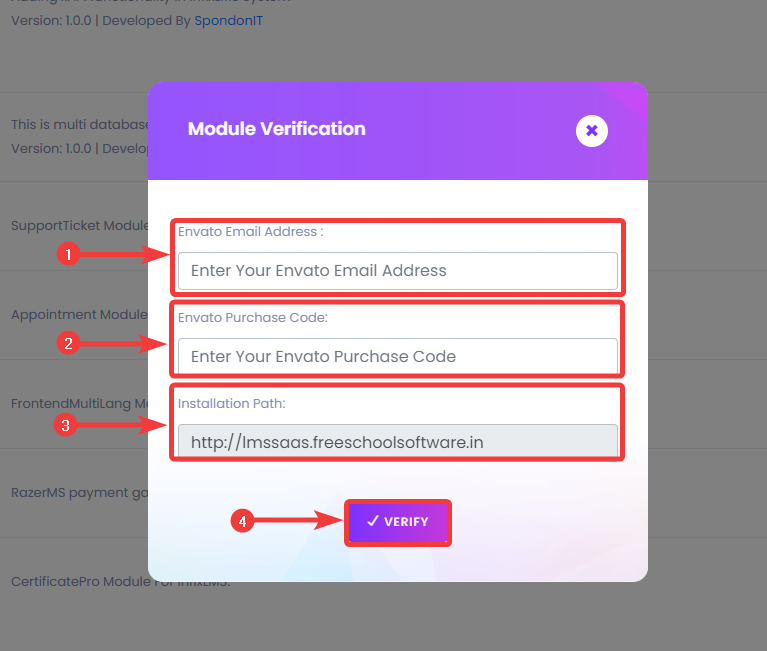Screen dimensions: 767x651
Task: Select the Installation Path text field
Action: pyautogui.click(x=398, y=442)
